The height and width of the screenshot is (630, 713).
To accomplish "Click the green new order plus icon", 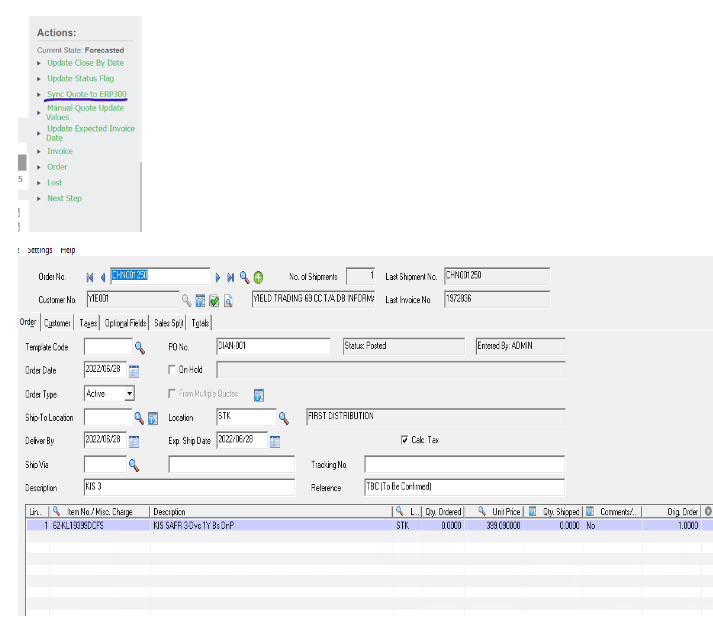I will click(258, 277).
